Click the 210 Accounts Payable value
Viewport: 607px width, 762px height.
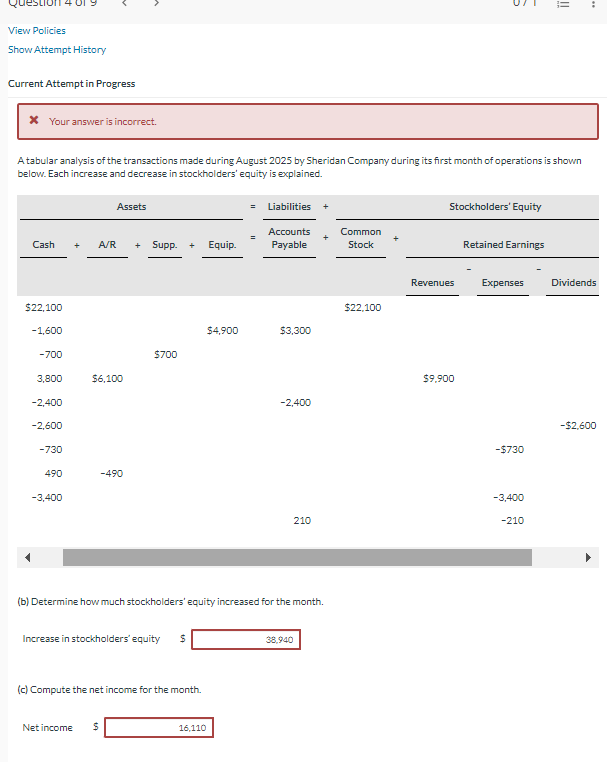(302, 520)
